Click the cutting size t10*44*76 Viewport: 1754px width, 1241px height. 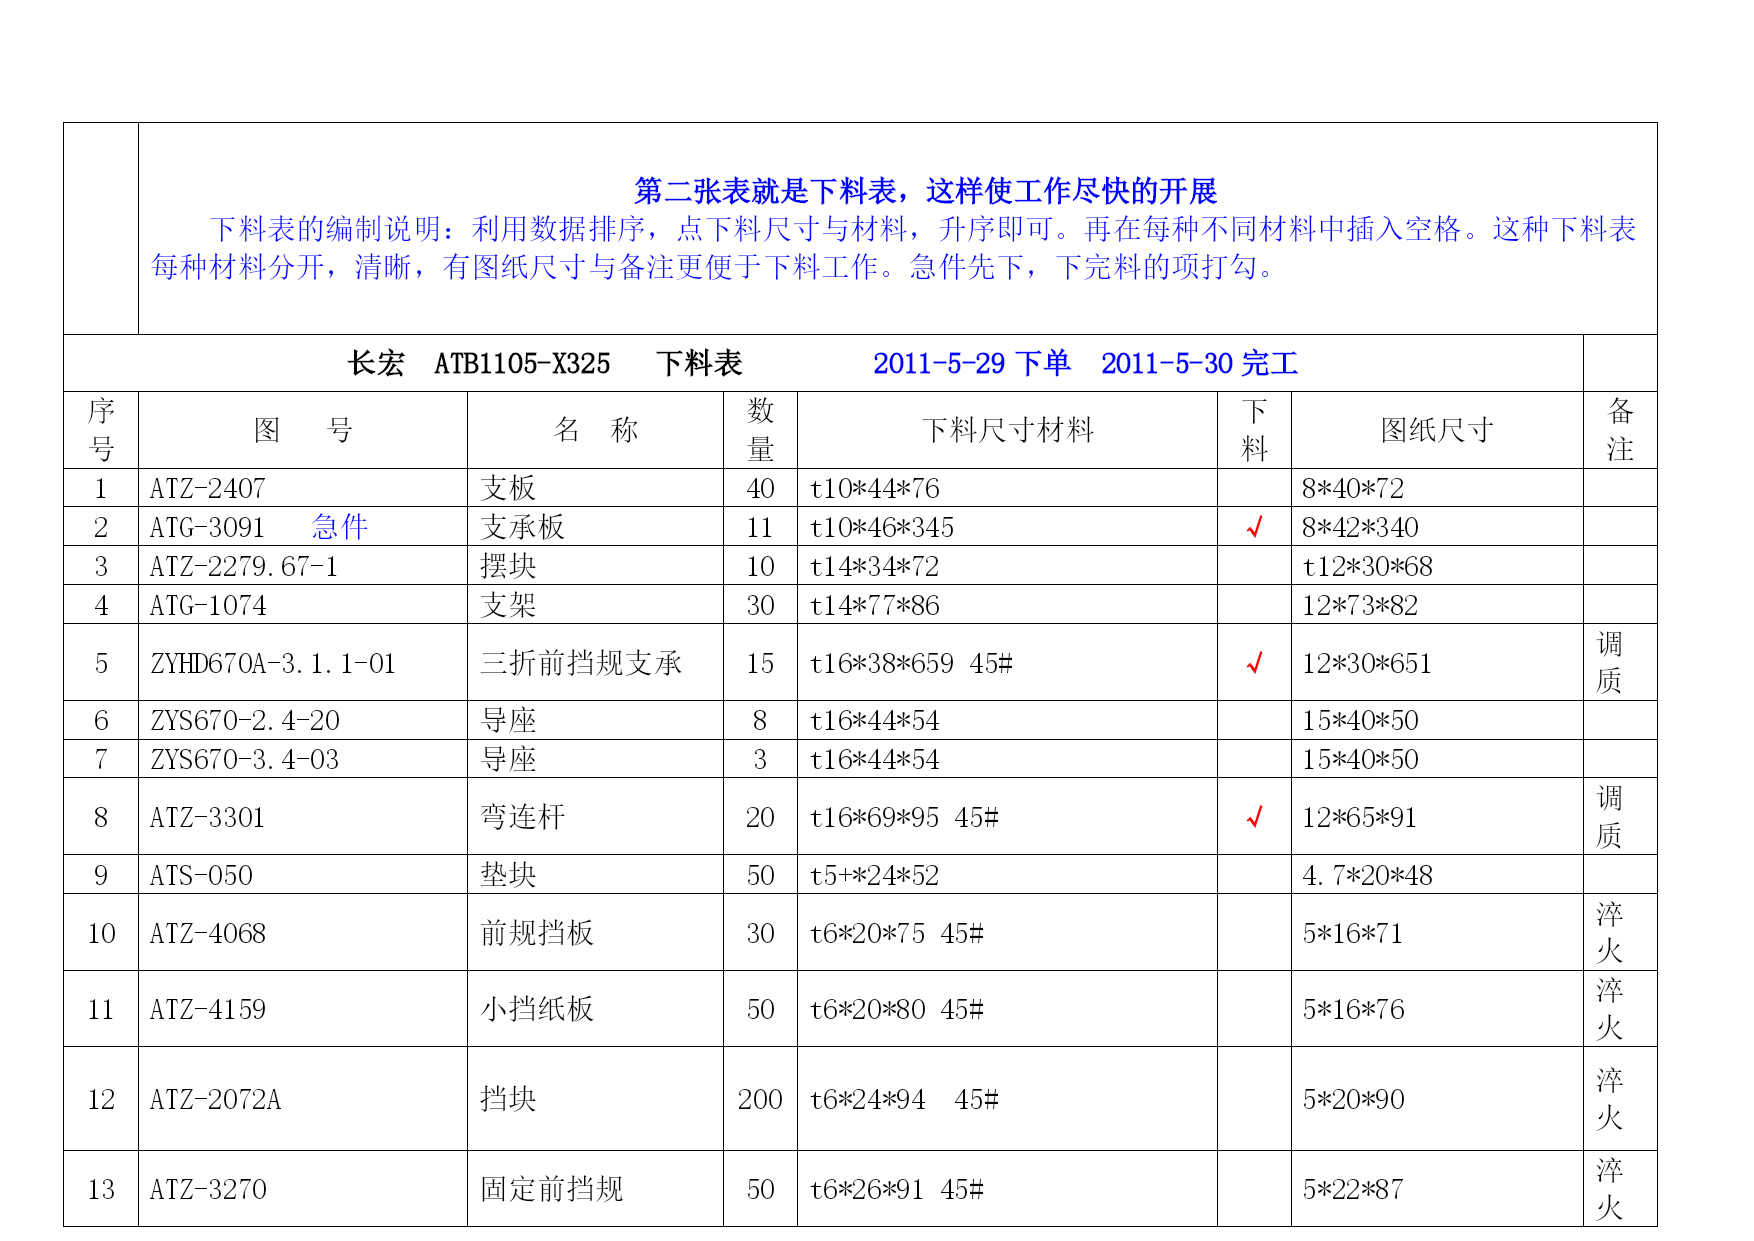[875, 489]
